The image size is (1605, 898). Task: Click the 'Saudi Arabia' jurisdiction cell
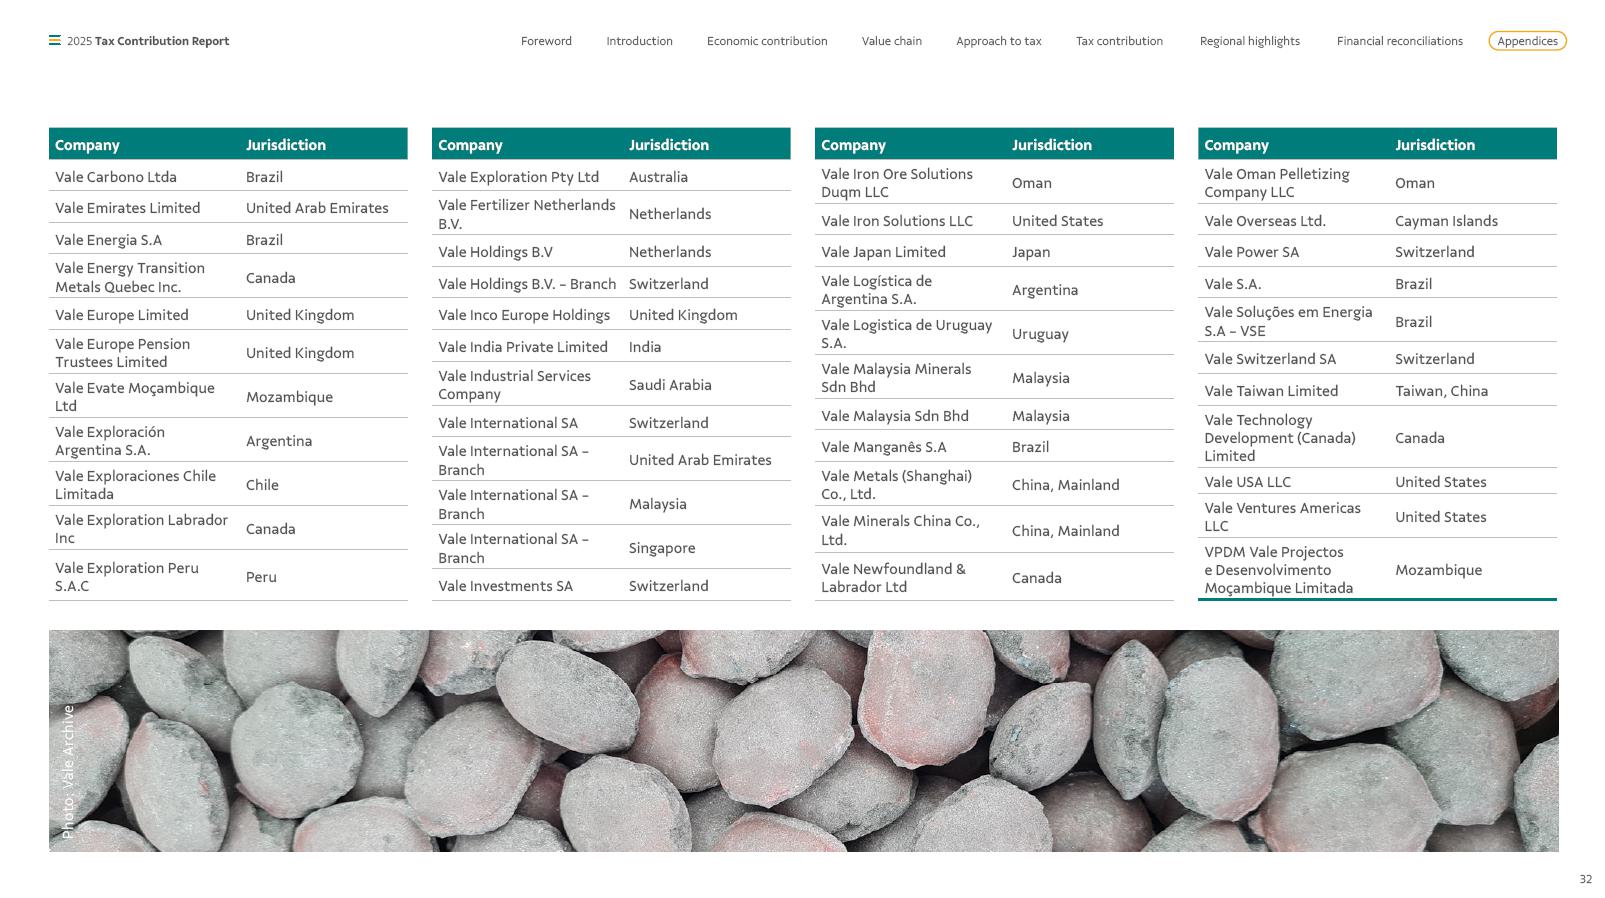670,385
